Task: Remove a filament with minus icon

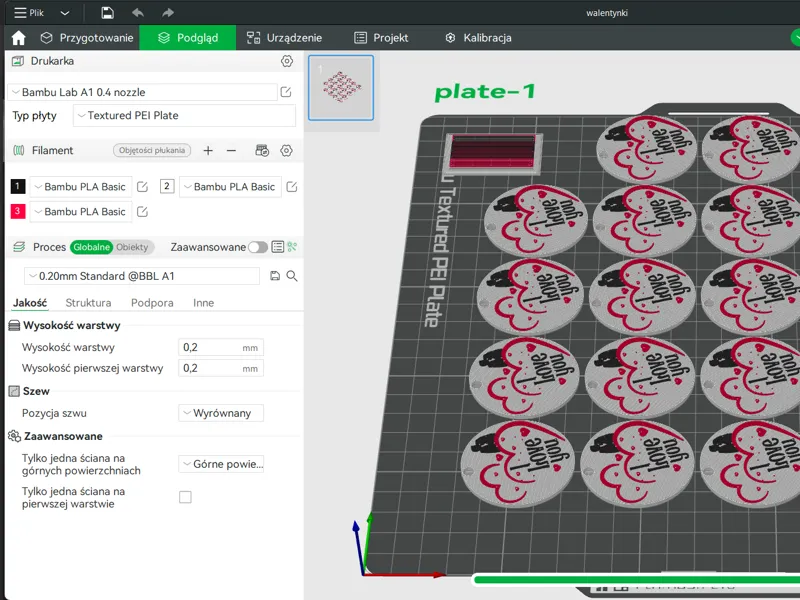Action: [x=231, y=151]
